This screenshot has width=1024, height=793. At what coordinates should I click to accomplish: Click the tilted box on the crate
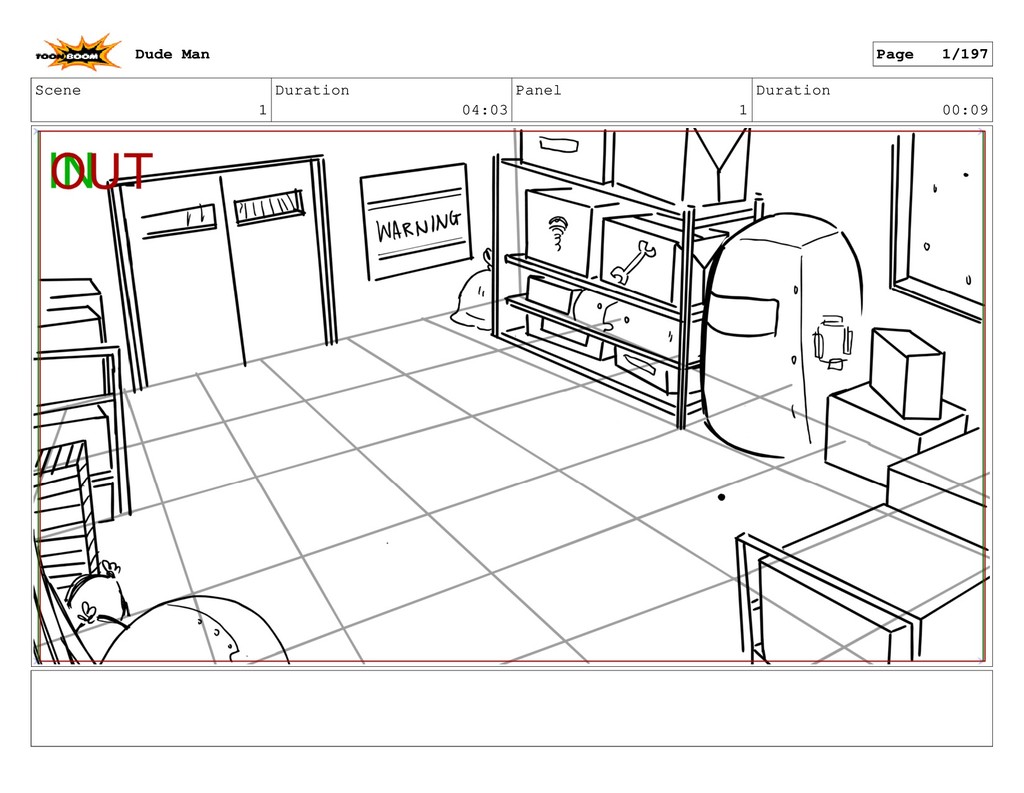click(x=905, y=372)
